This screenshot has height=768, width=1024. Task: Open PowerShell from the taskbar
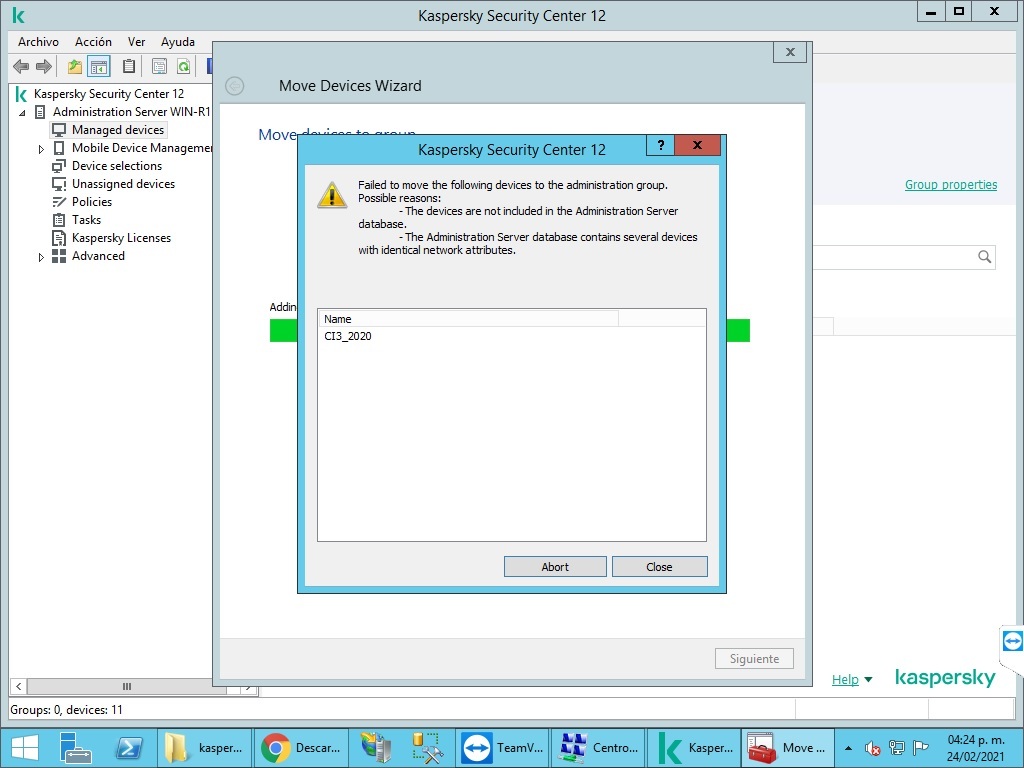(x=129, y=748)
